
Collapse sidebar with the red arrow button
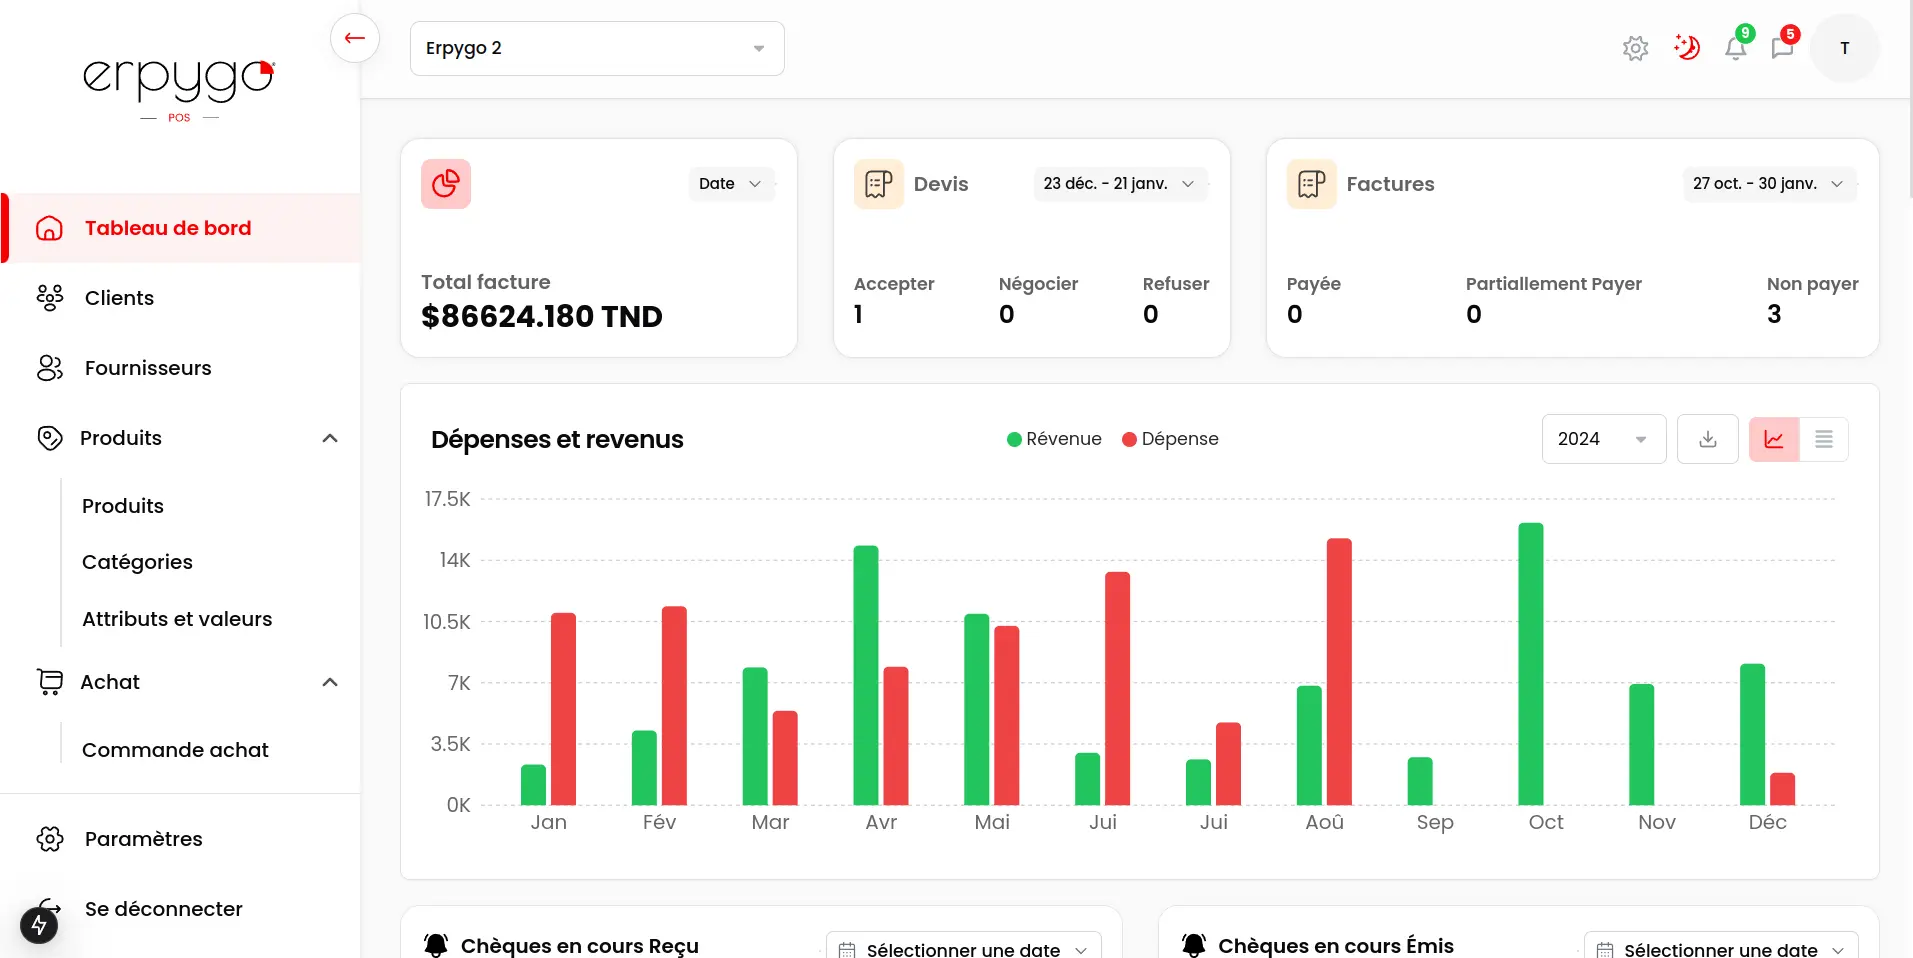354,39
